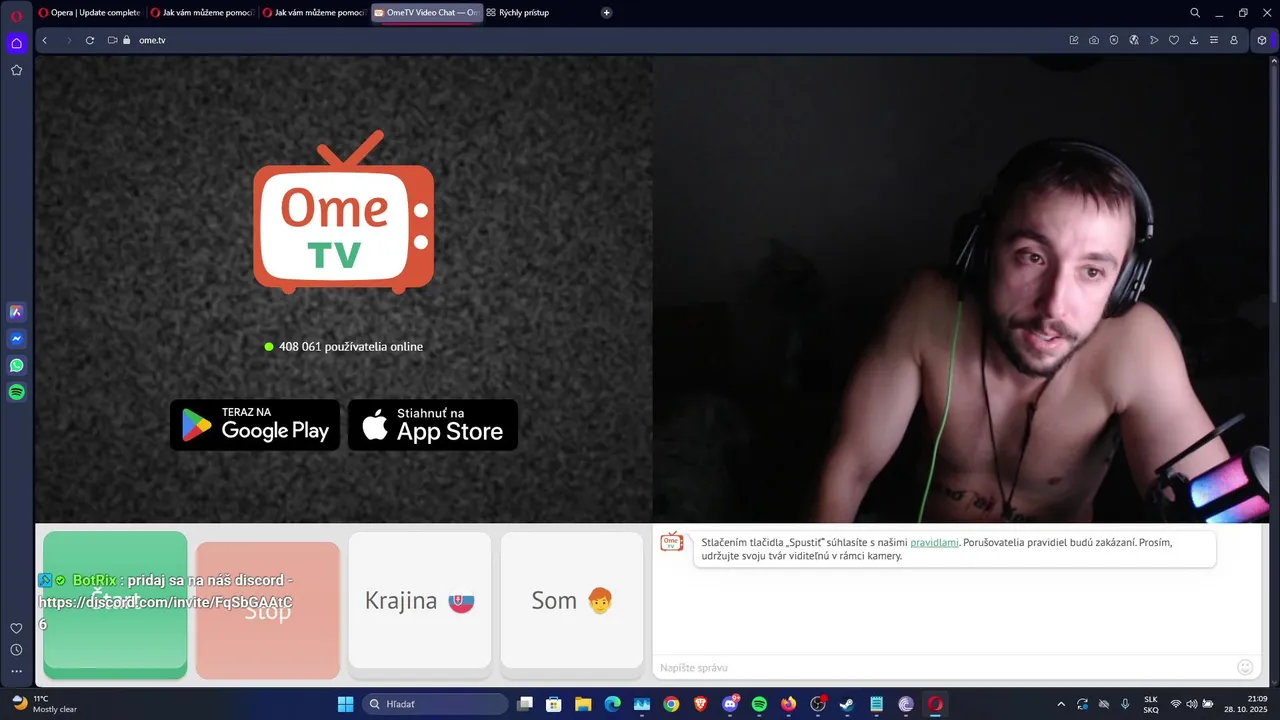Open File Explorer from the taskbar

coord(582,704)
